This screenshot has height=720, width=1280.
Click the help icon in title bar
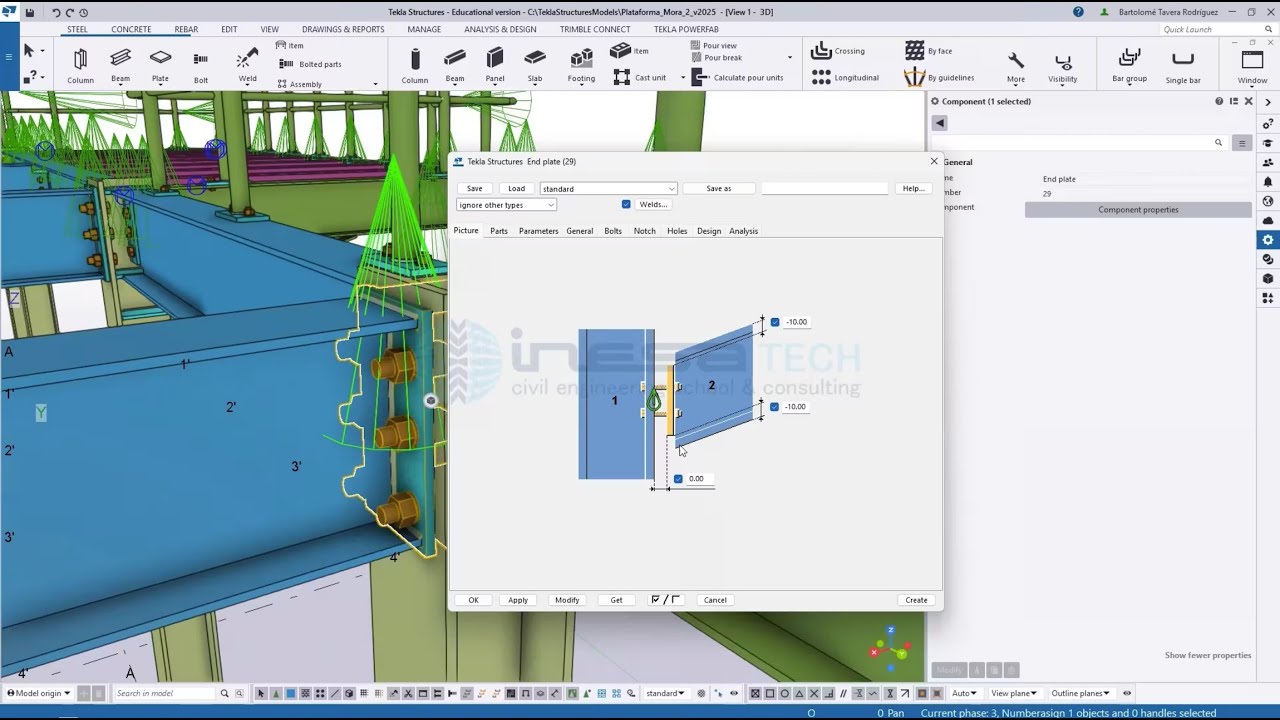pyautogui.click(x=1078, y=12)
